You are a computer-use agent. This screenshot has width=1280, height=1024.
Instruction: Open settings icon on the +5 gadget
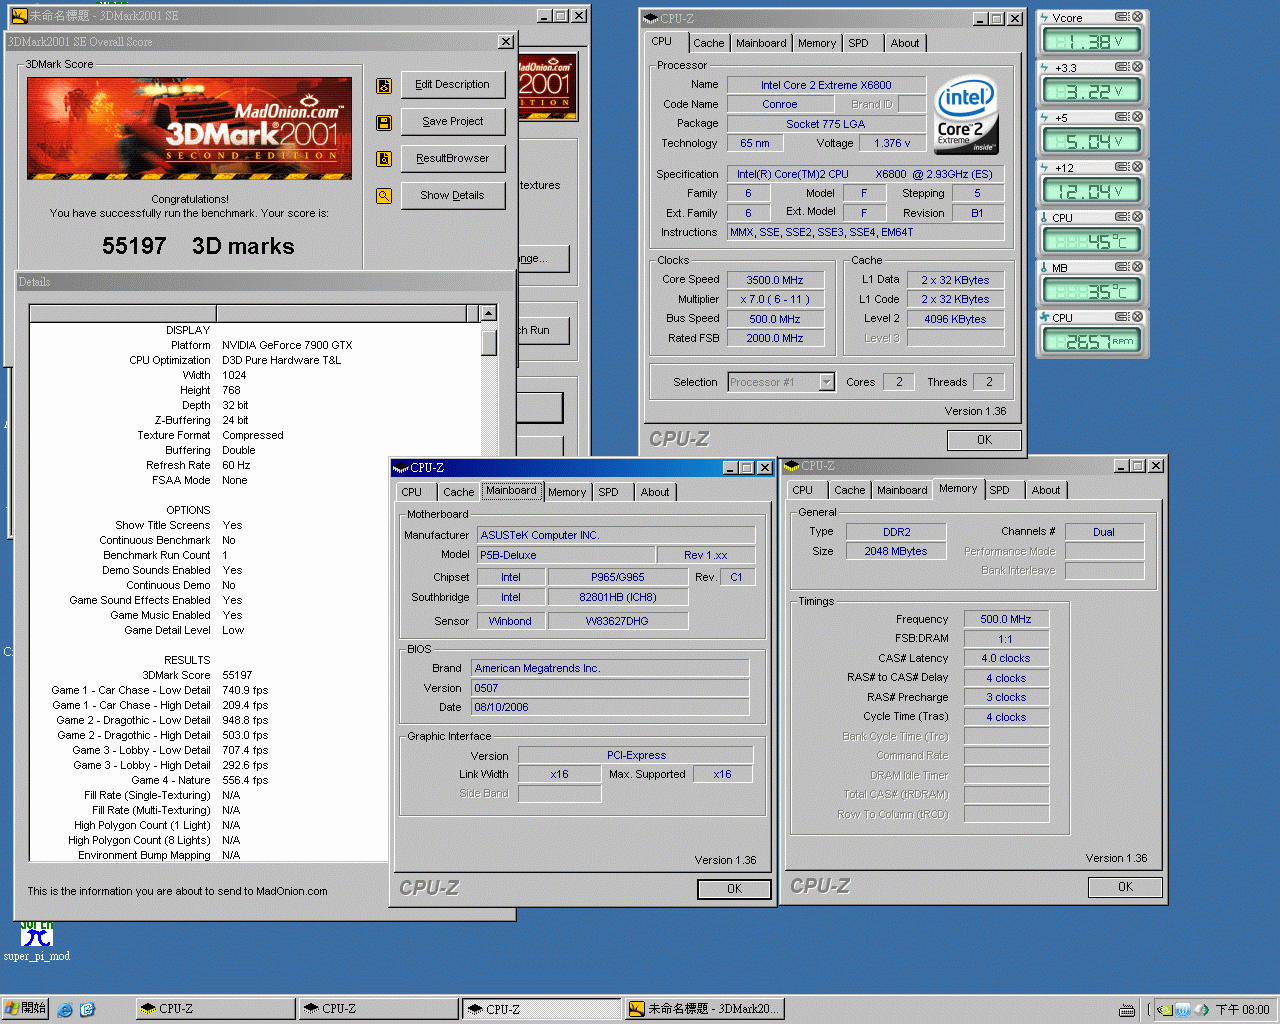coord(1122,117)
